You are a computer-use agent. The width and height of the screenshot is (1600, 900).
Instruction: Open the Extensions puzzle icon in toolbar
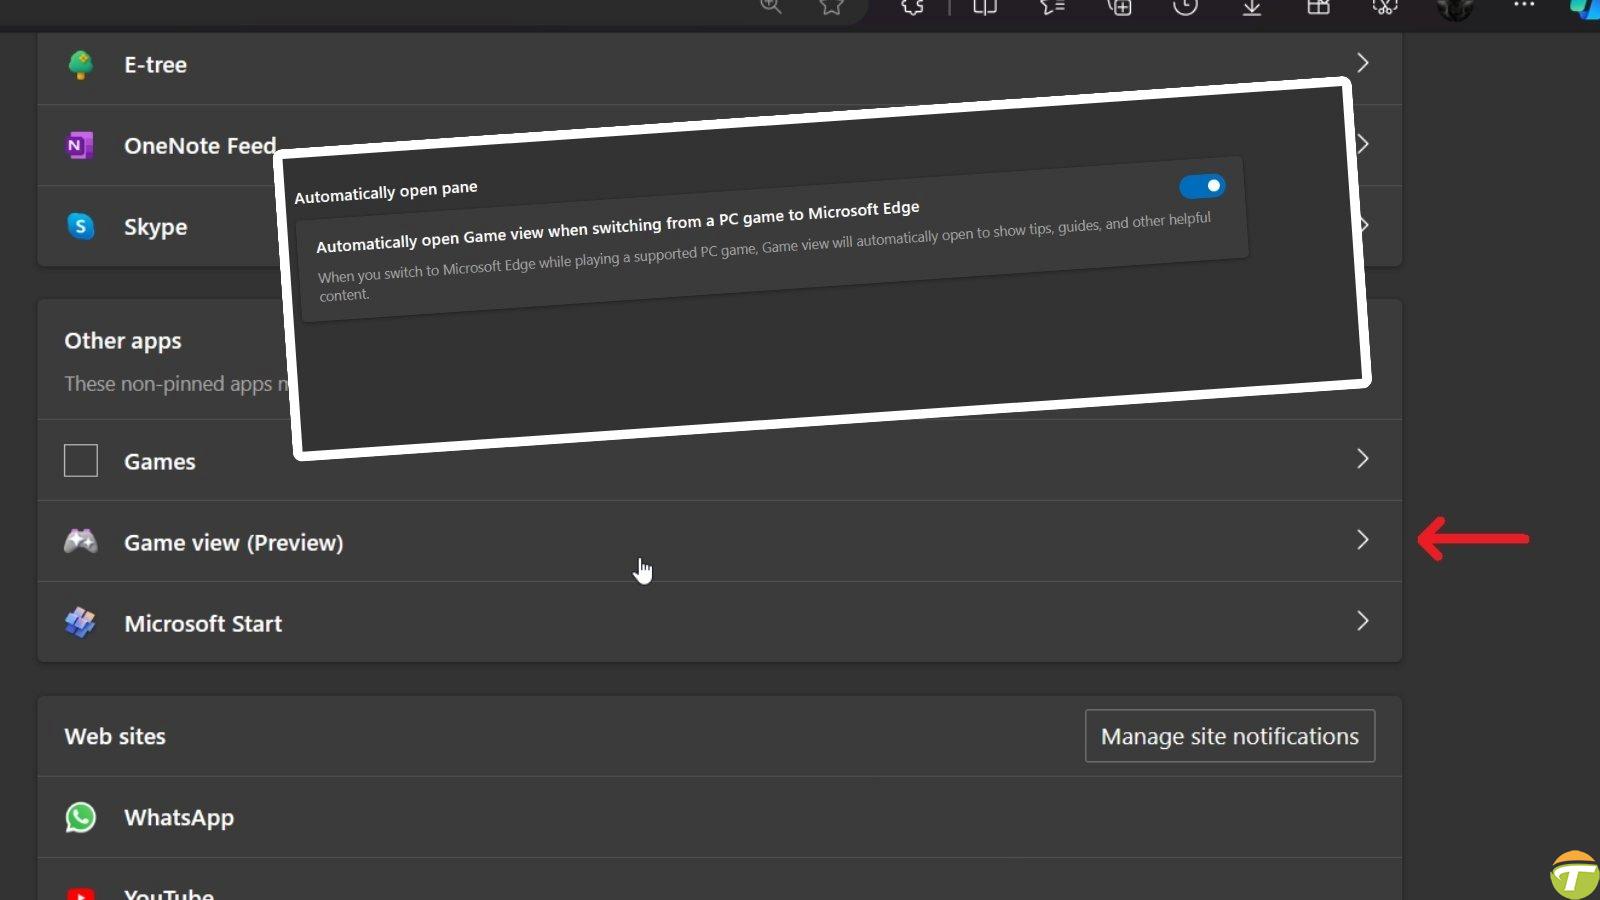(912, 7)
